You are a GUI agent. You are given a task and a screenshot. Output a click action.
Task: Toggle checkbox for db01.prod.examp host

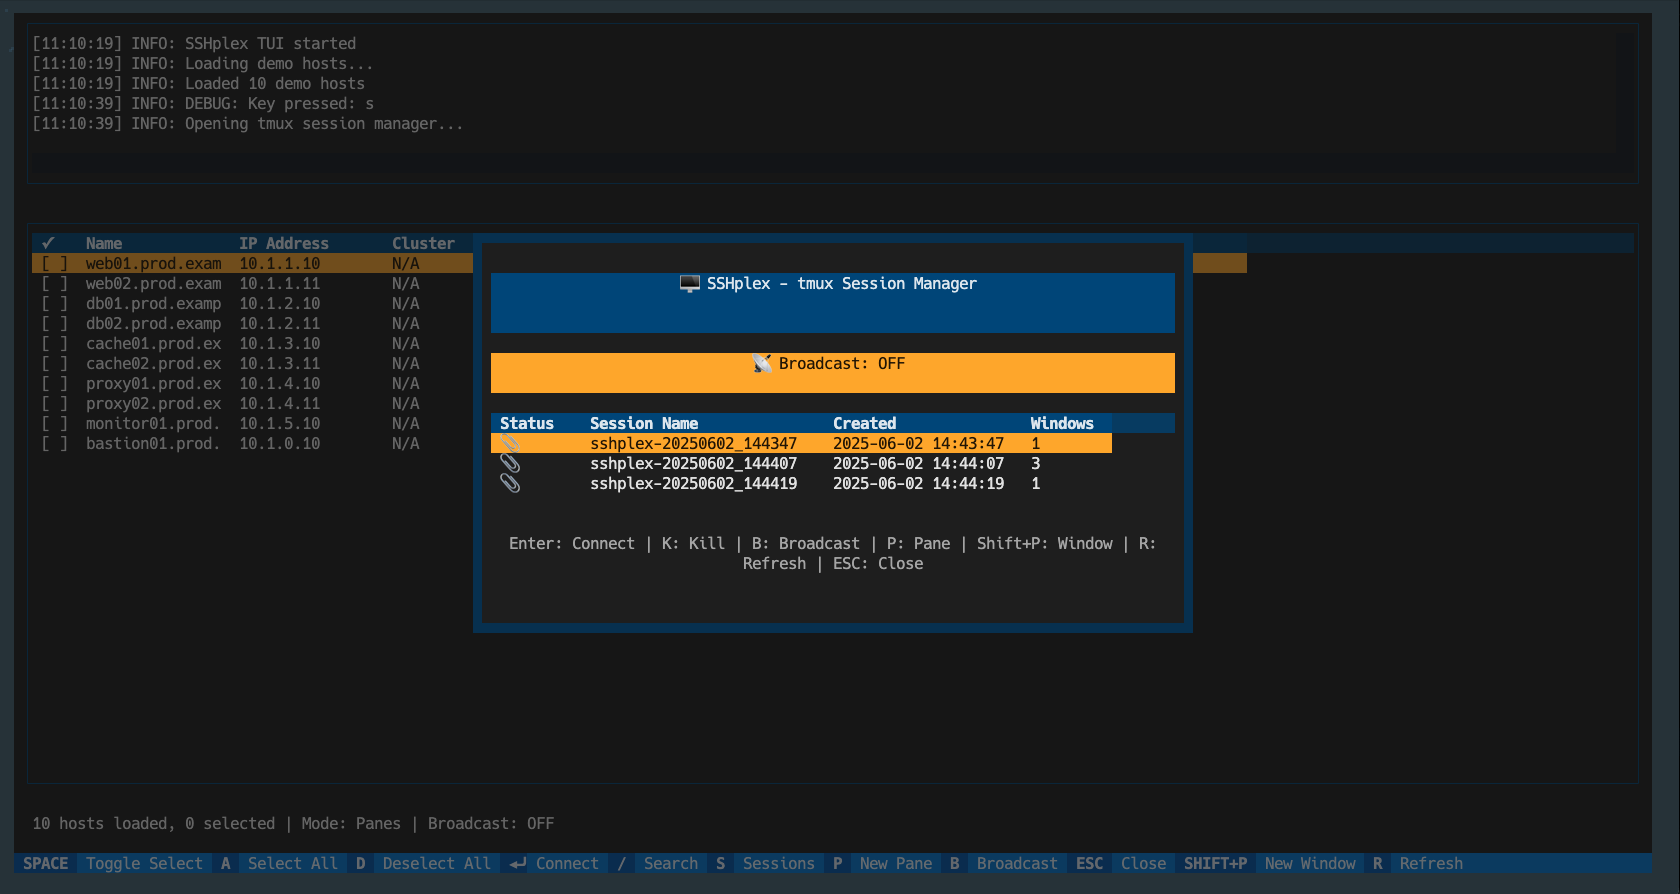pyautogui.click(x=54, y=304)
